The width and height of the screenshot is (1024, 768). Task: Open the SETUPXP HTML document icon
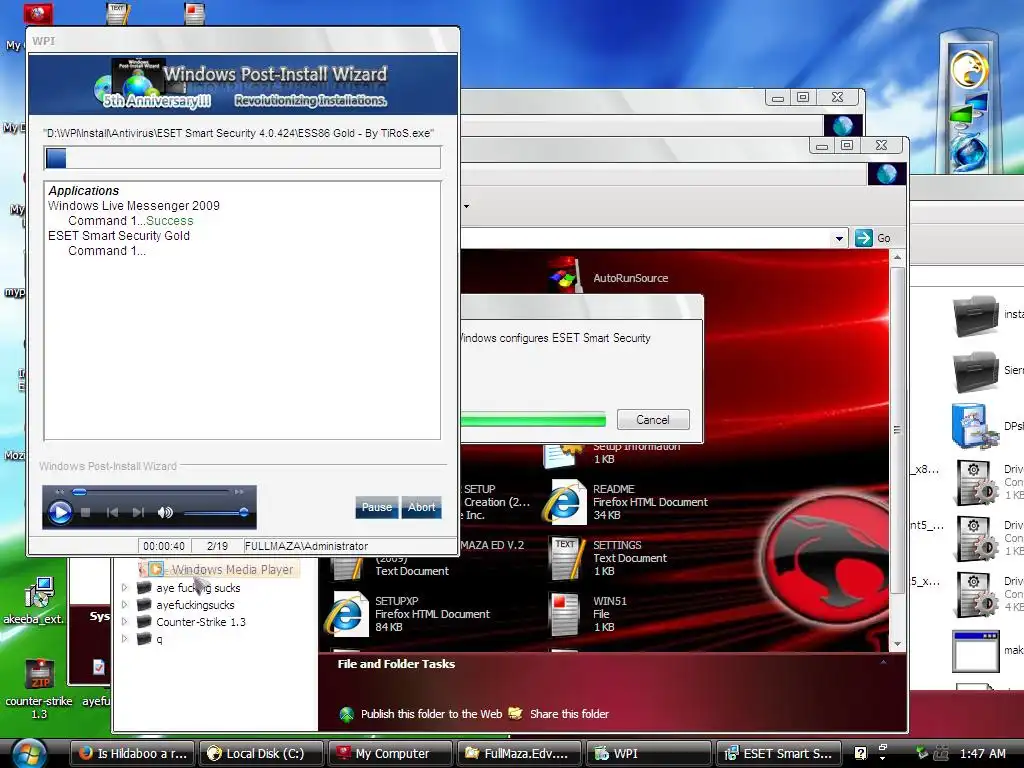point(346,614)
